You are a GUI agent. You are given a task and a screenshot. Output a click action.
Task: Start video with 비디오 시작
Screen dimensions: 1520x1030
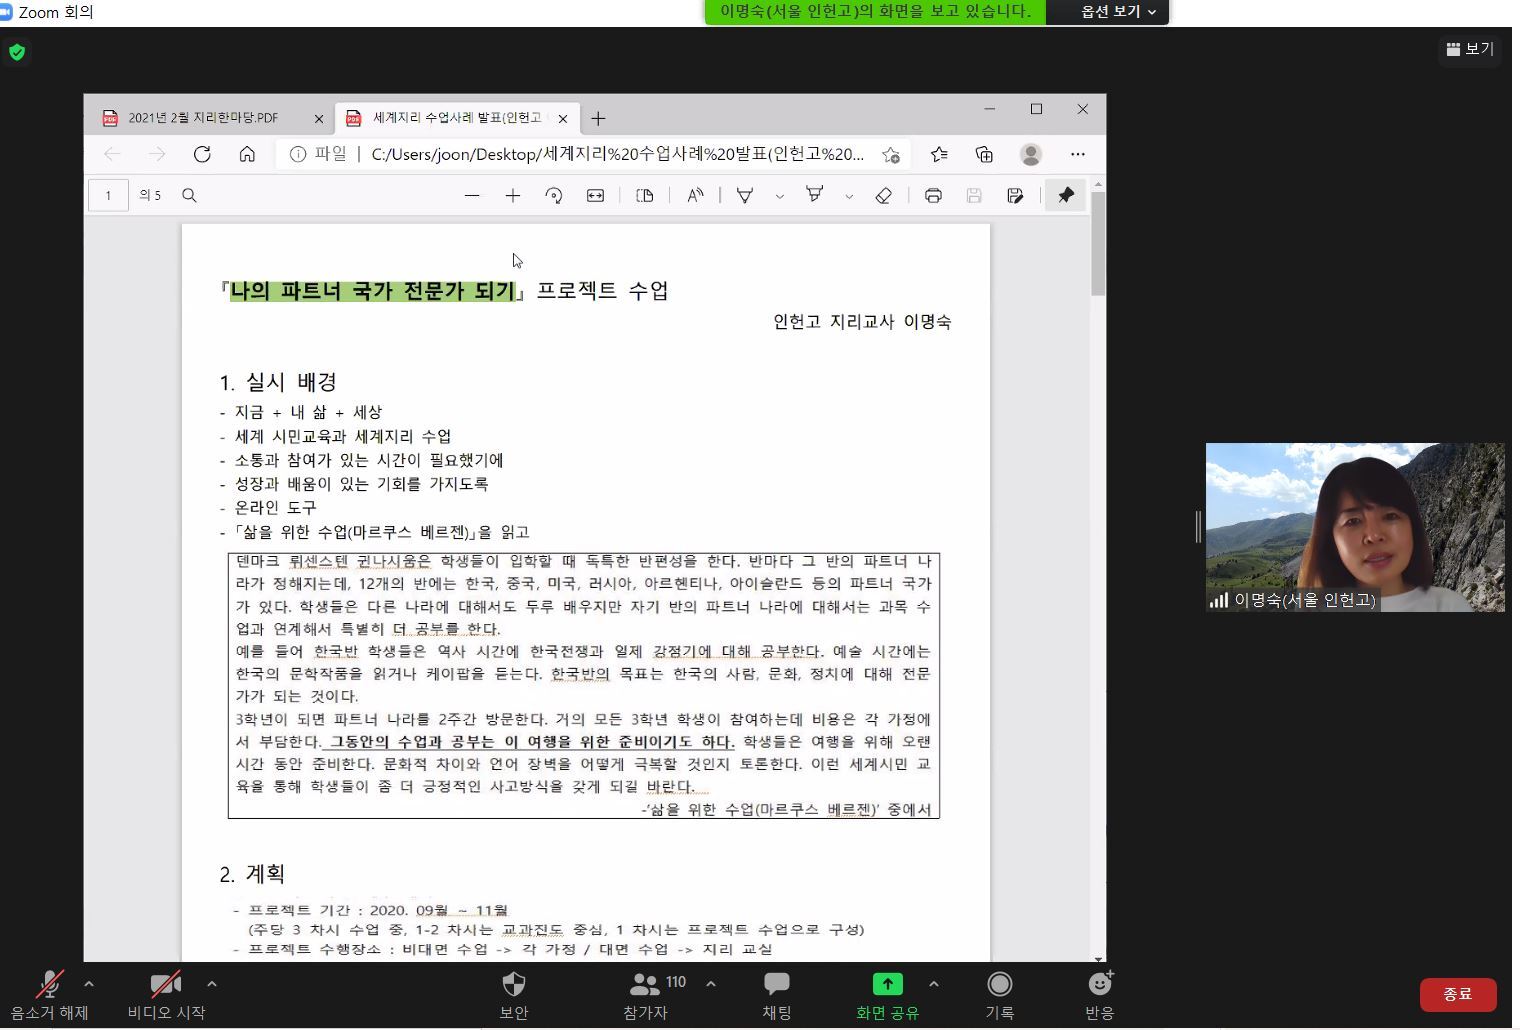(165, 985)
